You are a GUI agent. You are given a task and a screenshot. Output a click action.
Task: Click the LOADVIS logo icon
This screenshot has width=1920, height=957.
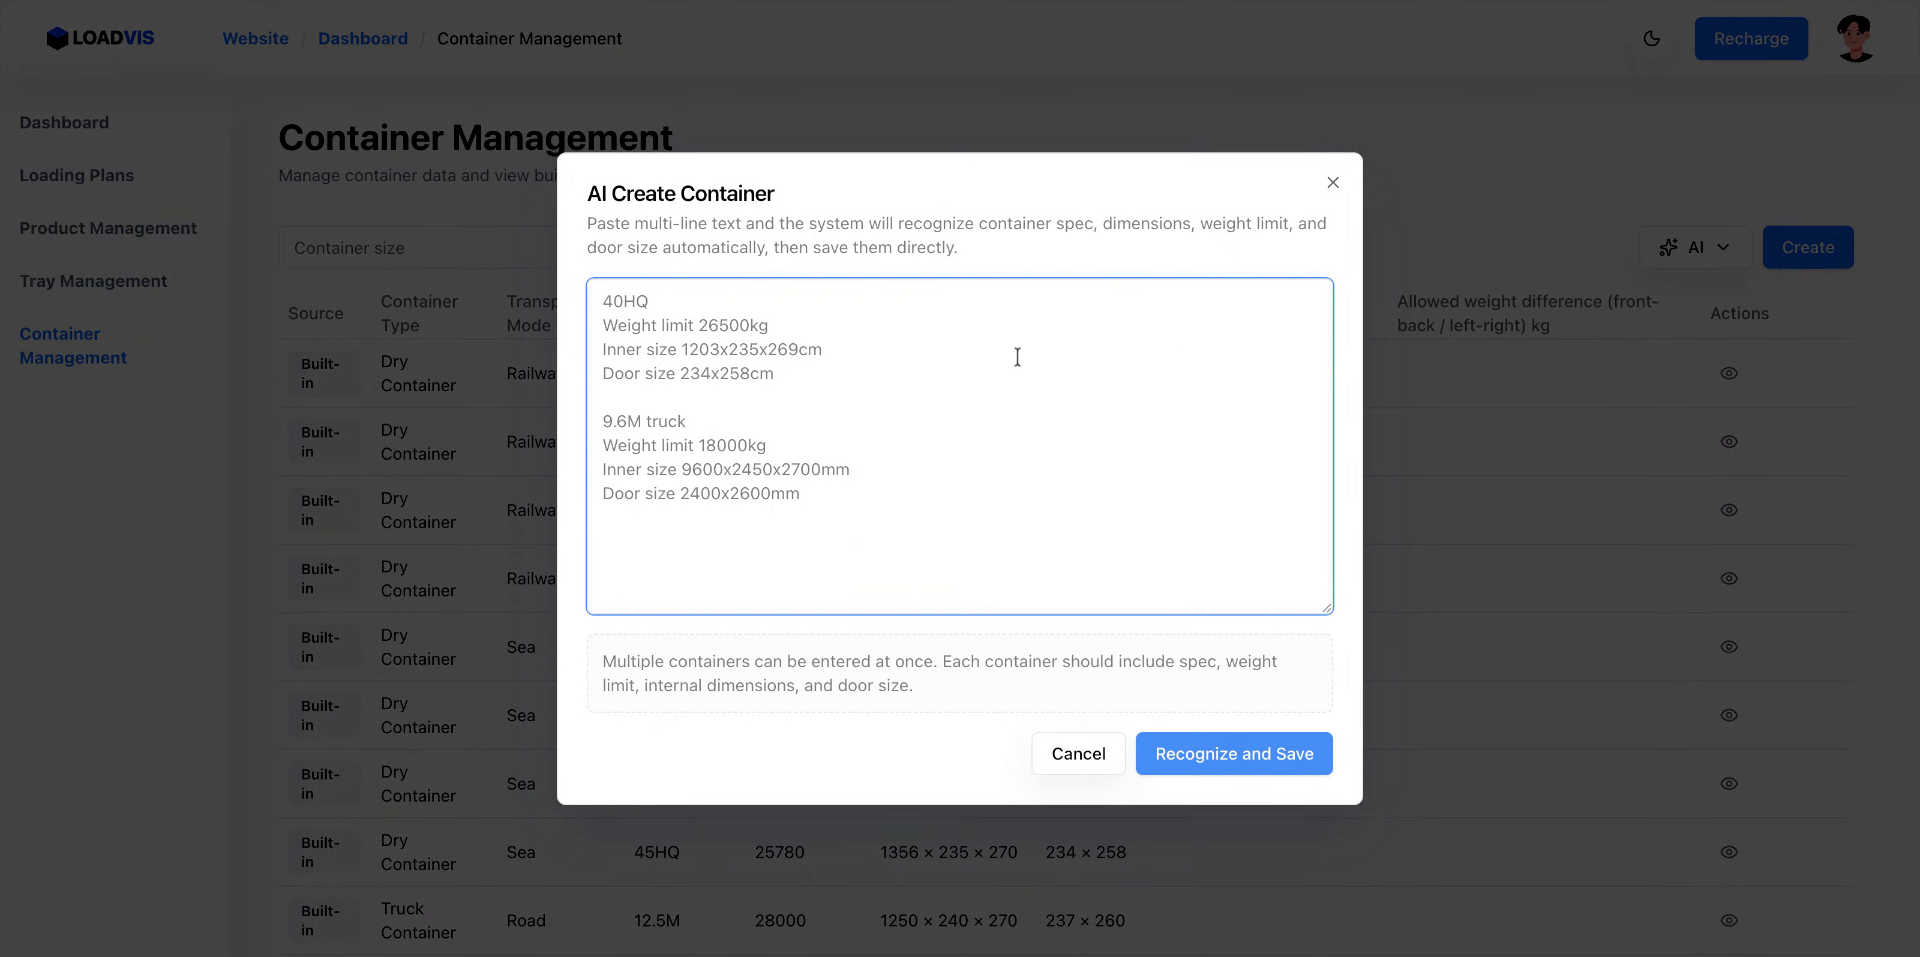click(58, 38)
